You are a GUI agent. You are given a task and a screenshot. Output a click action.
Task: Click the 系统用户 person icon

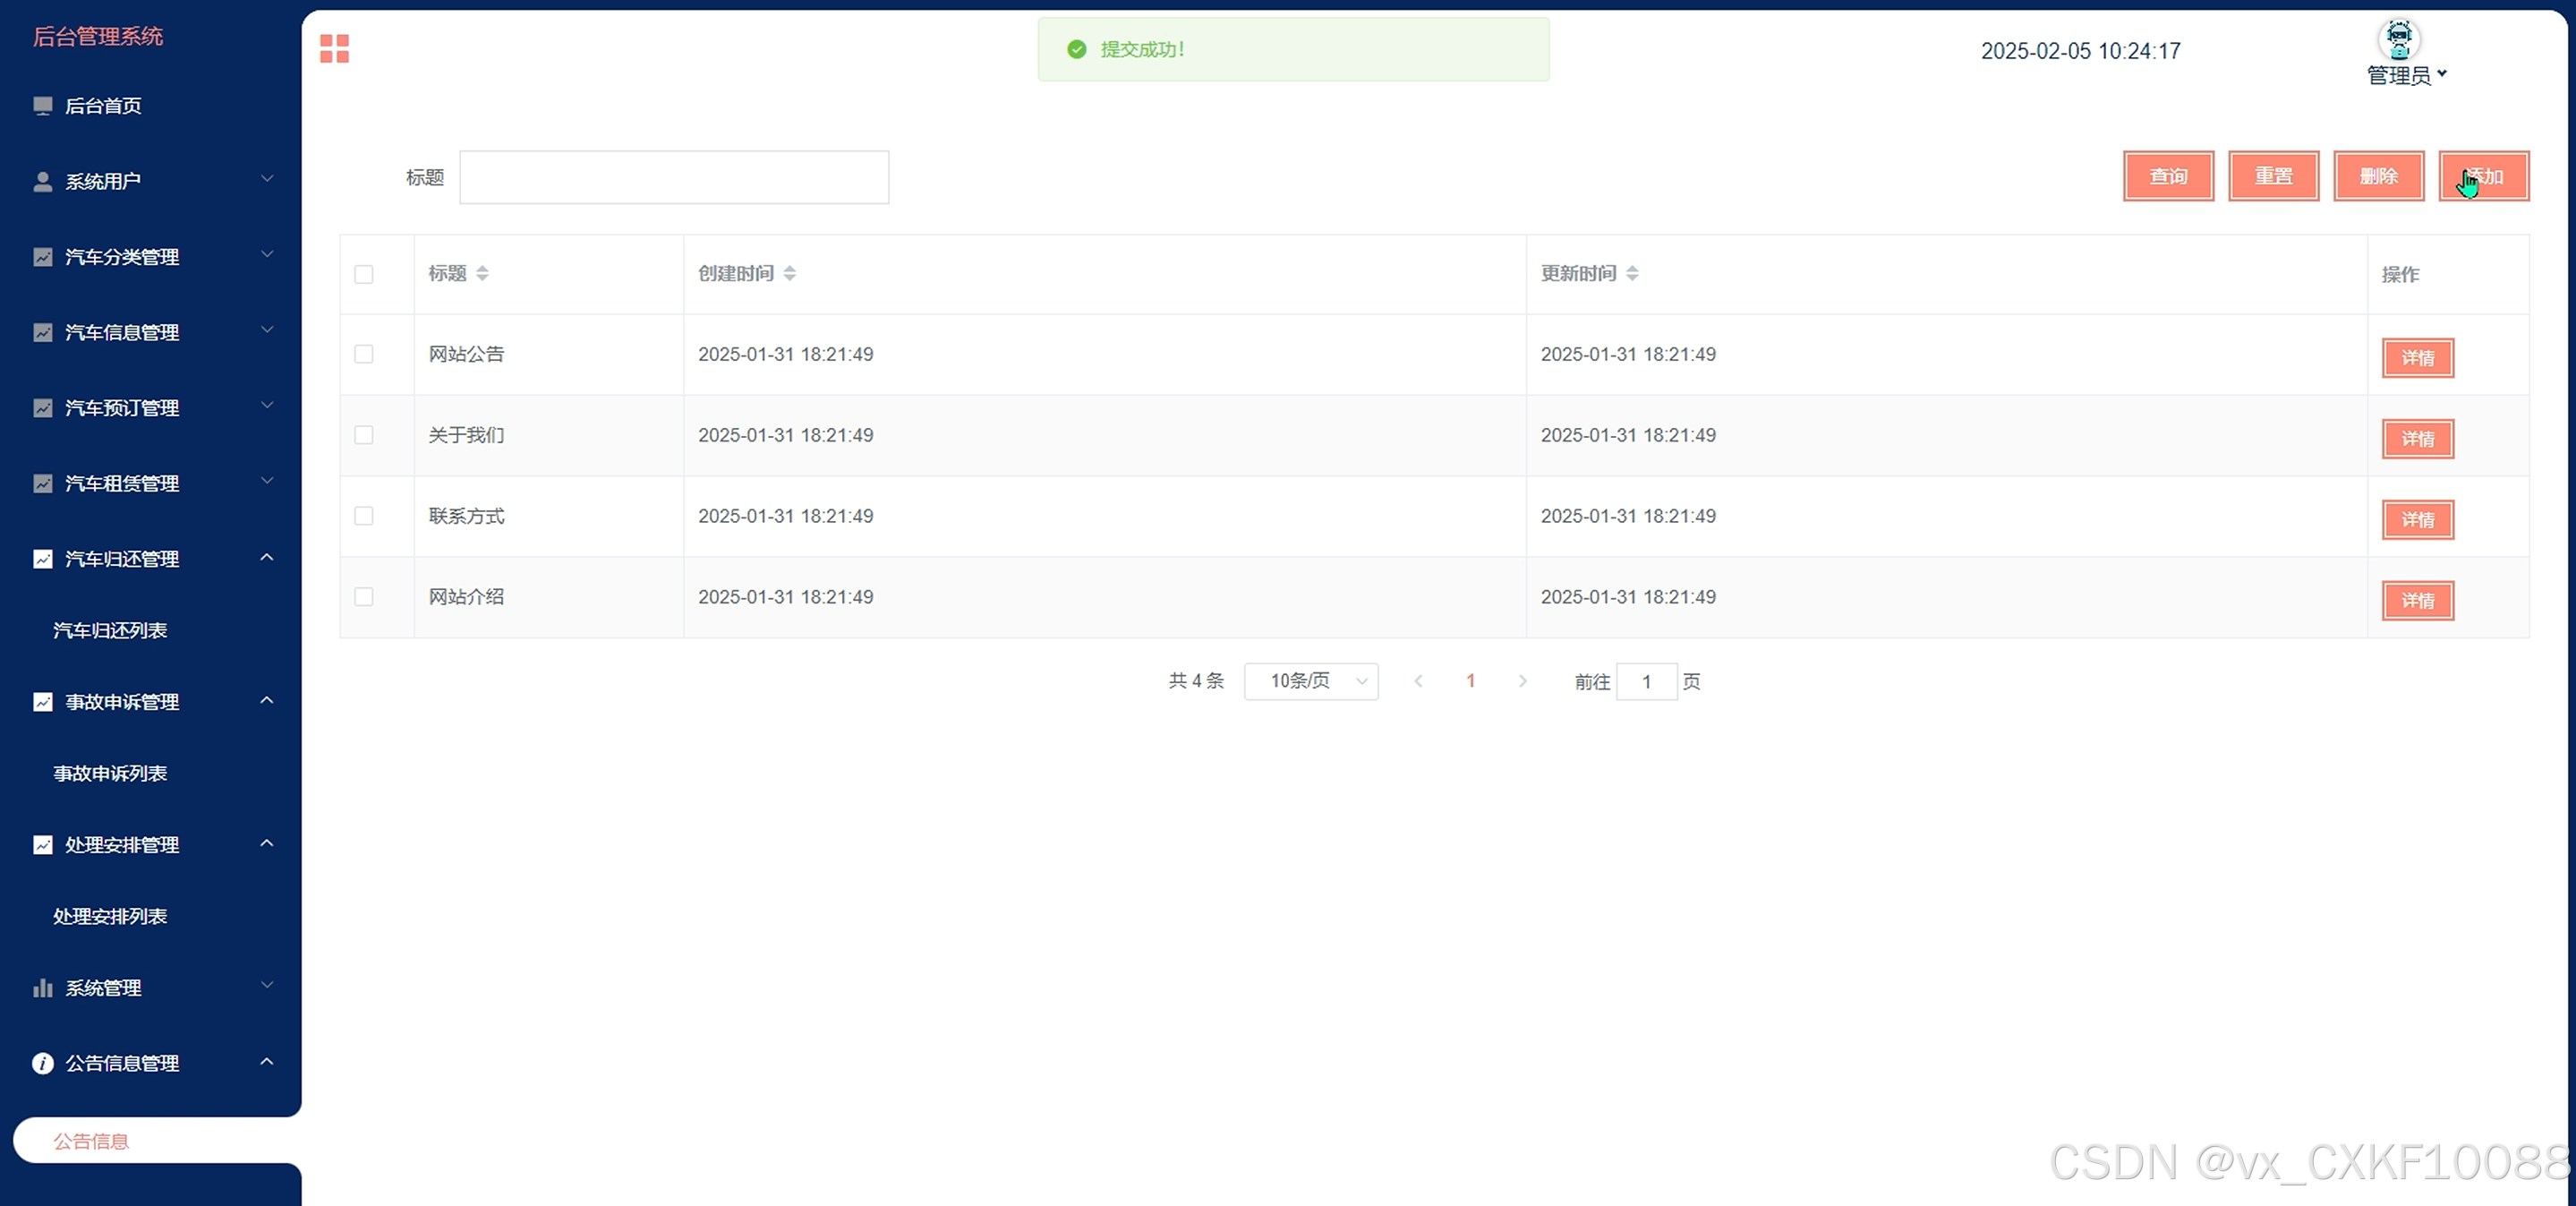(42, 181)
